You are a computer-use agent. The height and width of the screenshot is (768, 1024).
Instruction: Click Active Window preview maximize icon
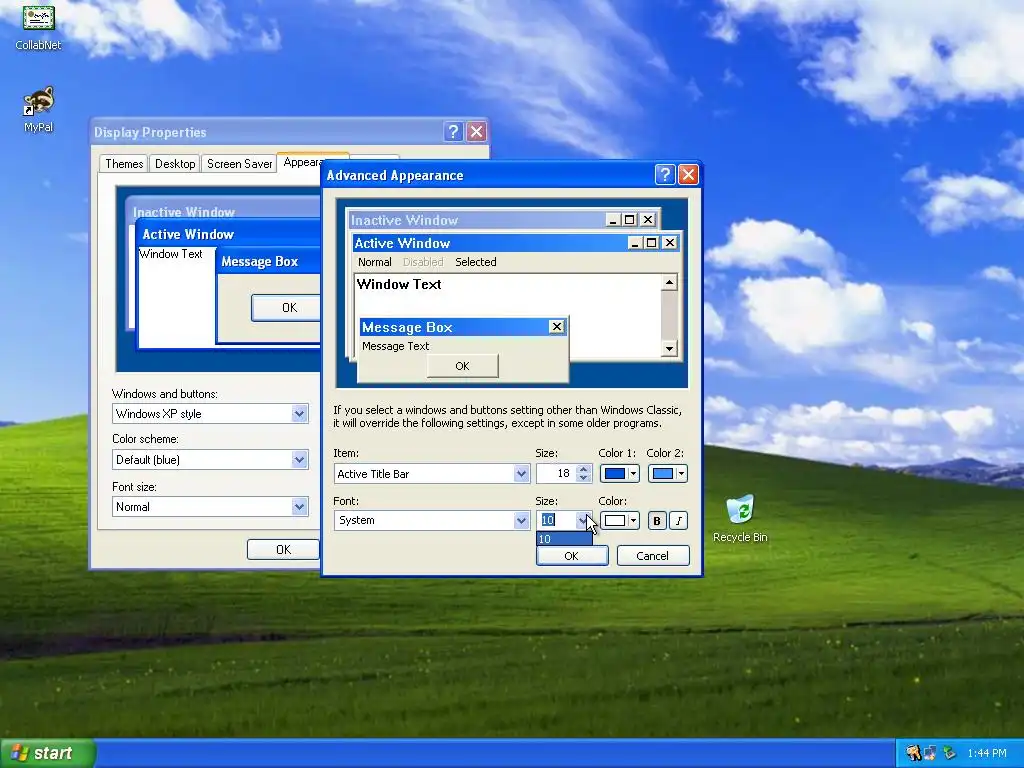click(x=651, y=242)
